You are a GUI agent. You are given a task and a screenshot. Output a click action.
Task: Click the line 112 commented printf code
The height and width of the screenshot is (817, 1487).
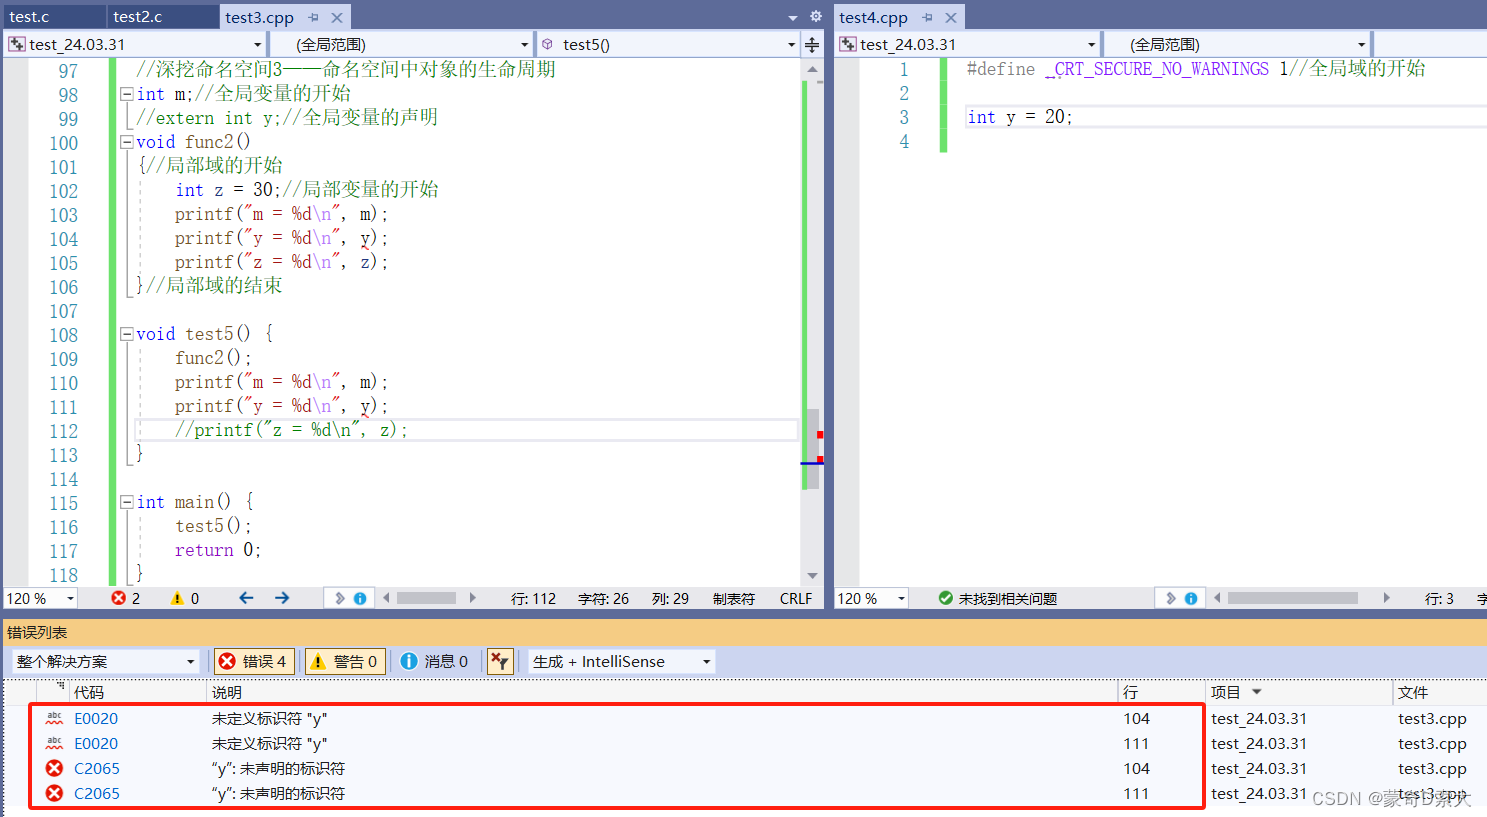(x=291, y=430)
